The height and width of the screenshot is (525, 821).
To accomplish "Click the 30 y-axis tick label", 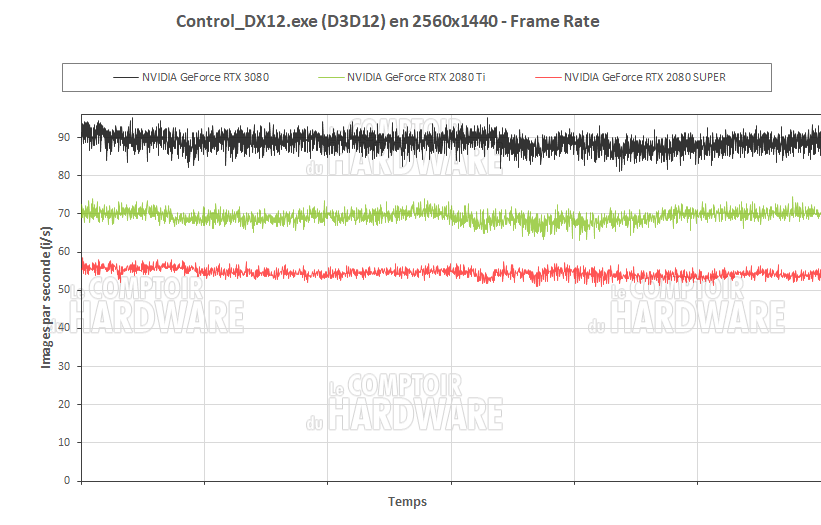I will tap(64, 366).
